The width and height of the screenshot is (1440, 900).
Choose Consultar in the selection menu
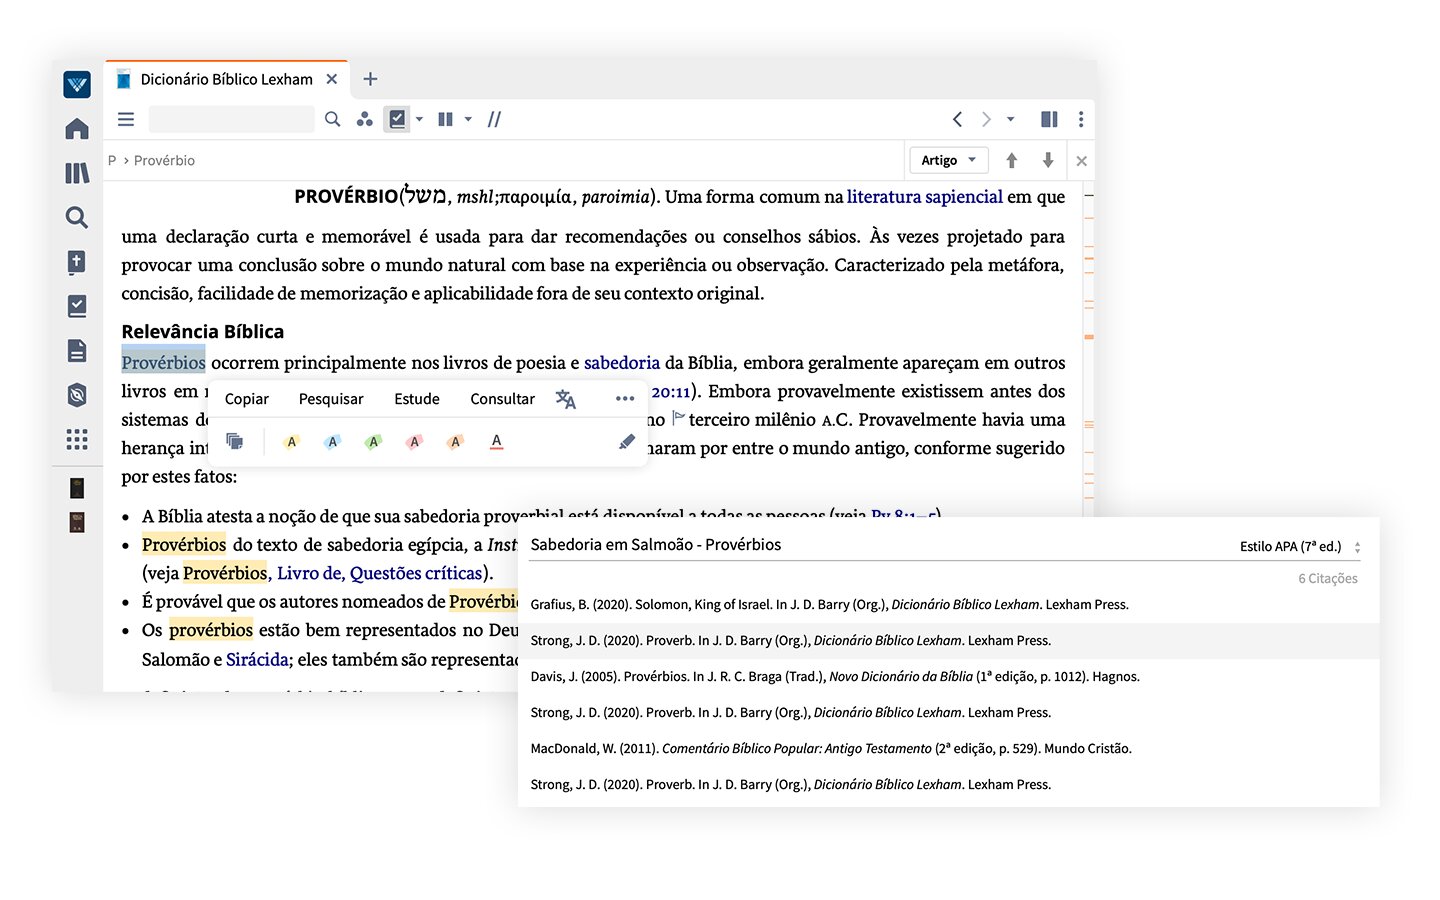502,399
